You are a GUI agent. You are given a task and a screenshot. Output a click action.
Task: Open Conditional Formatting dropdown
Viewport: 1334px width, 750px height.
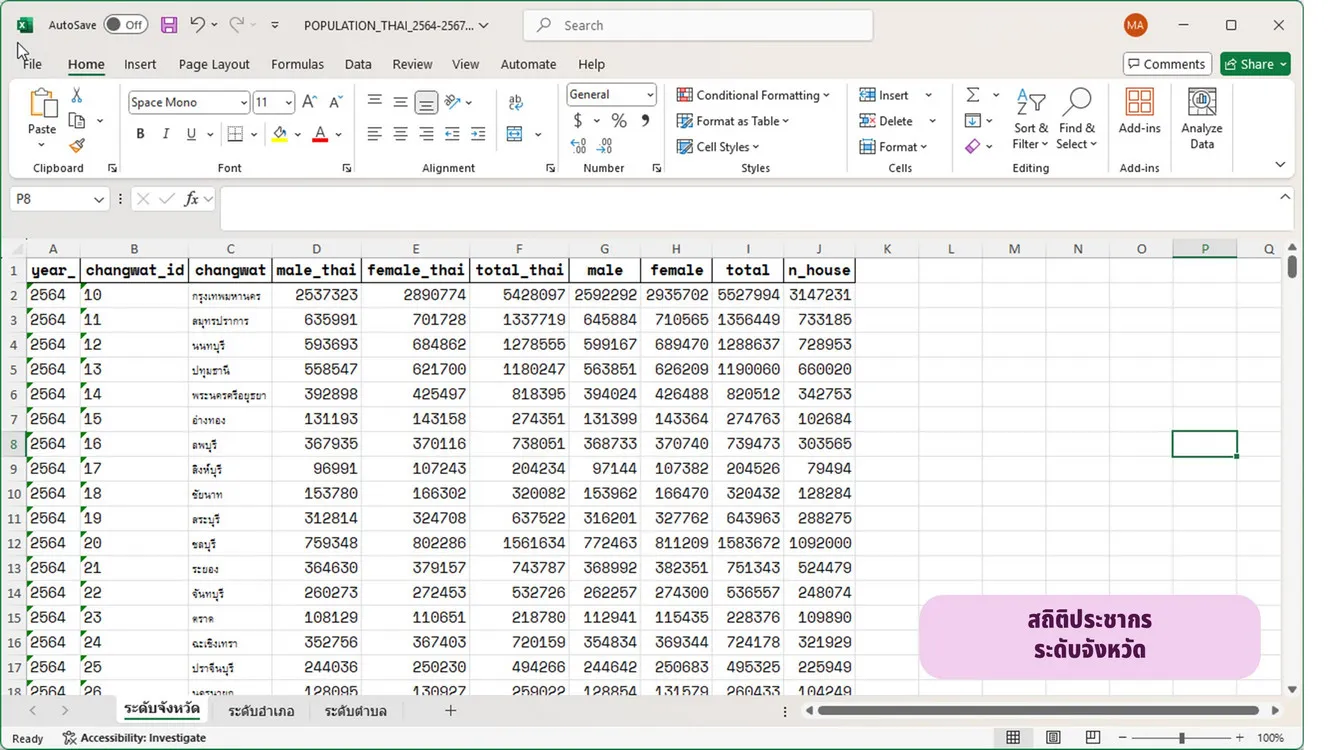coord(753,95)
